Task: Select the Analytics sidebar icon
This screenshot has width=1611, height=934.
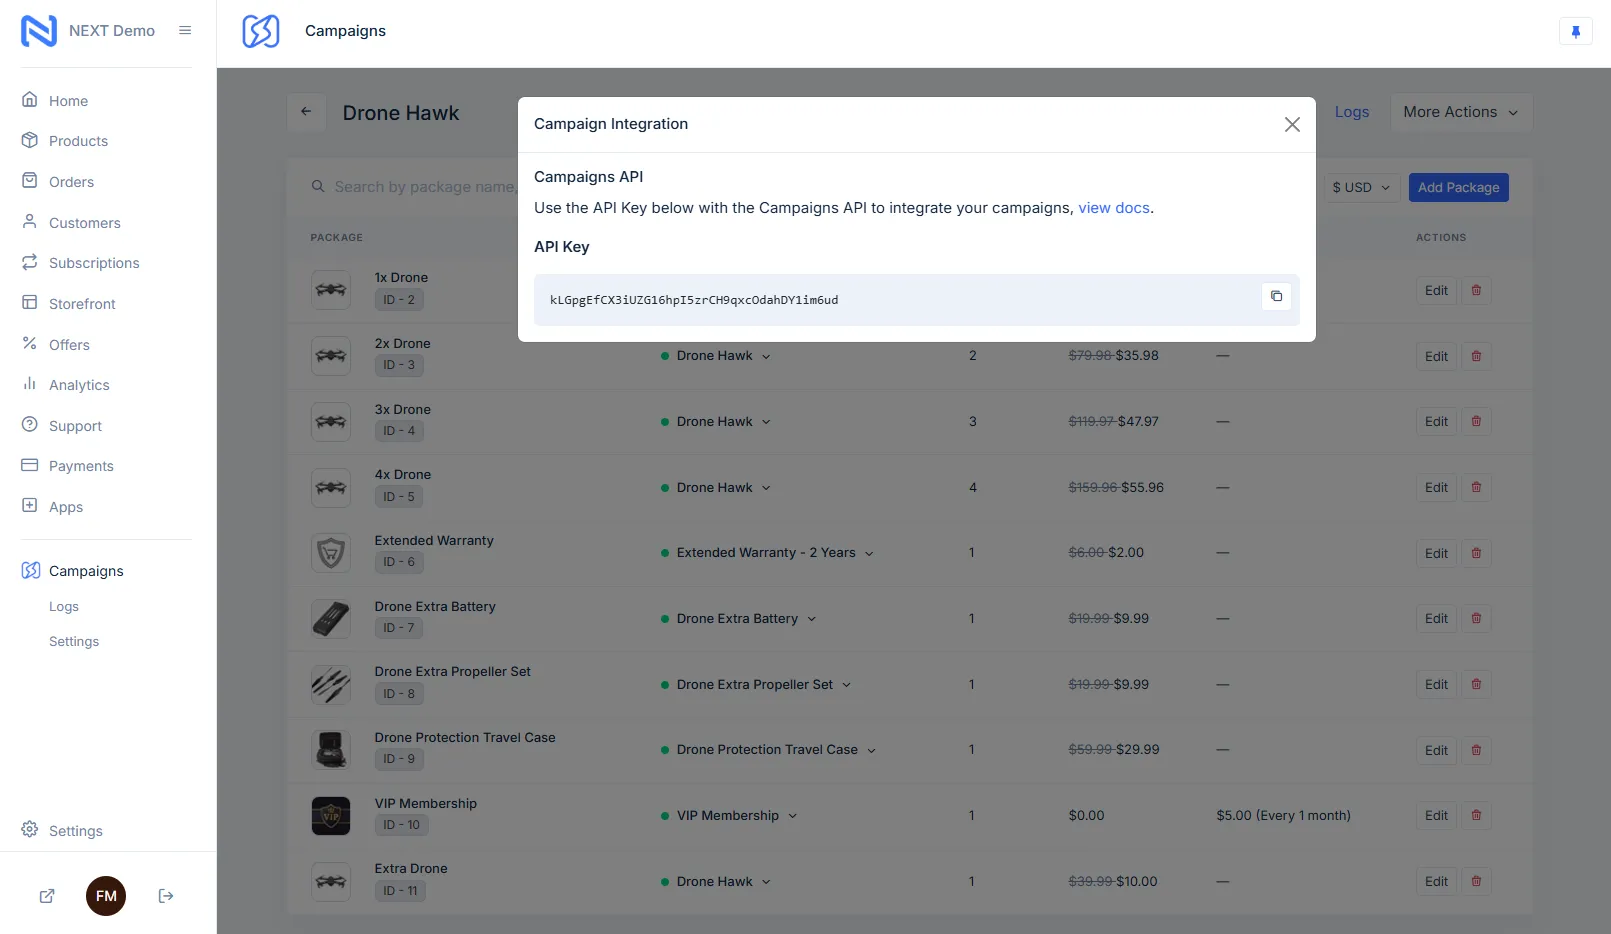Action: point(30,384)
